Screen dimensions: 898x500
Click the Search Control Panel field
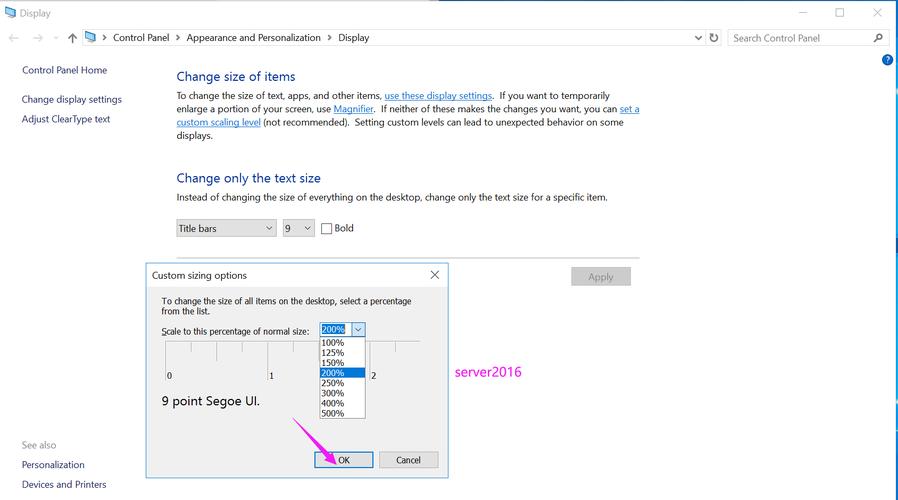coord(800,38)
